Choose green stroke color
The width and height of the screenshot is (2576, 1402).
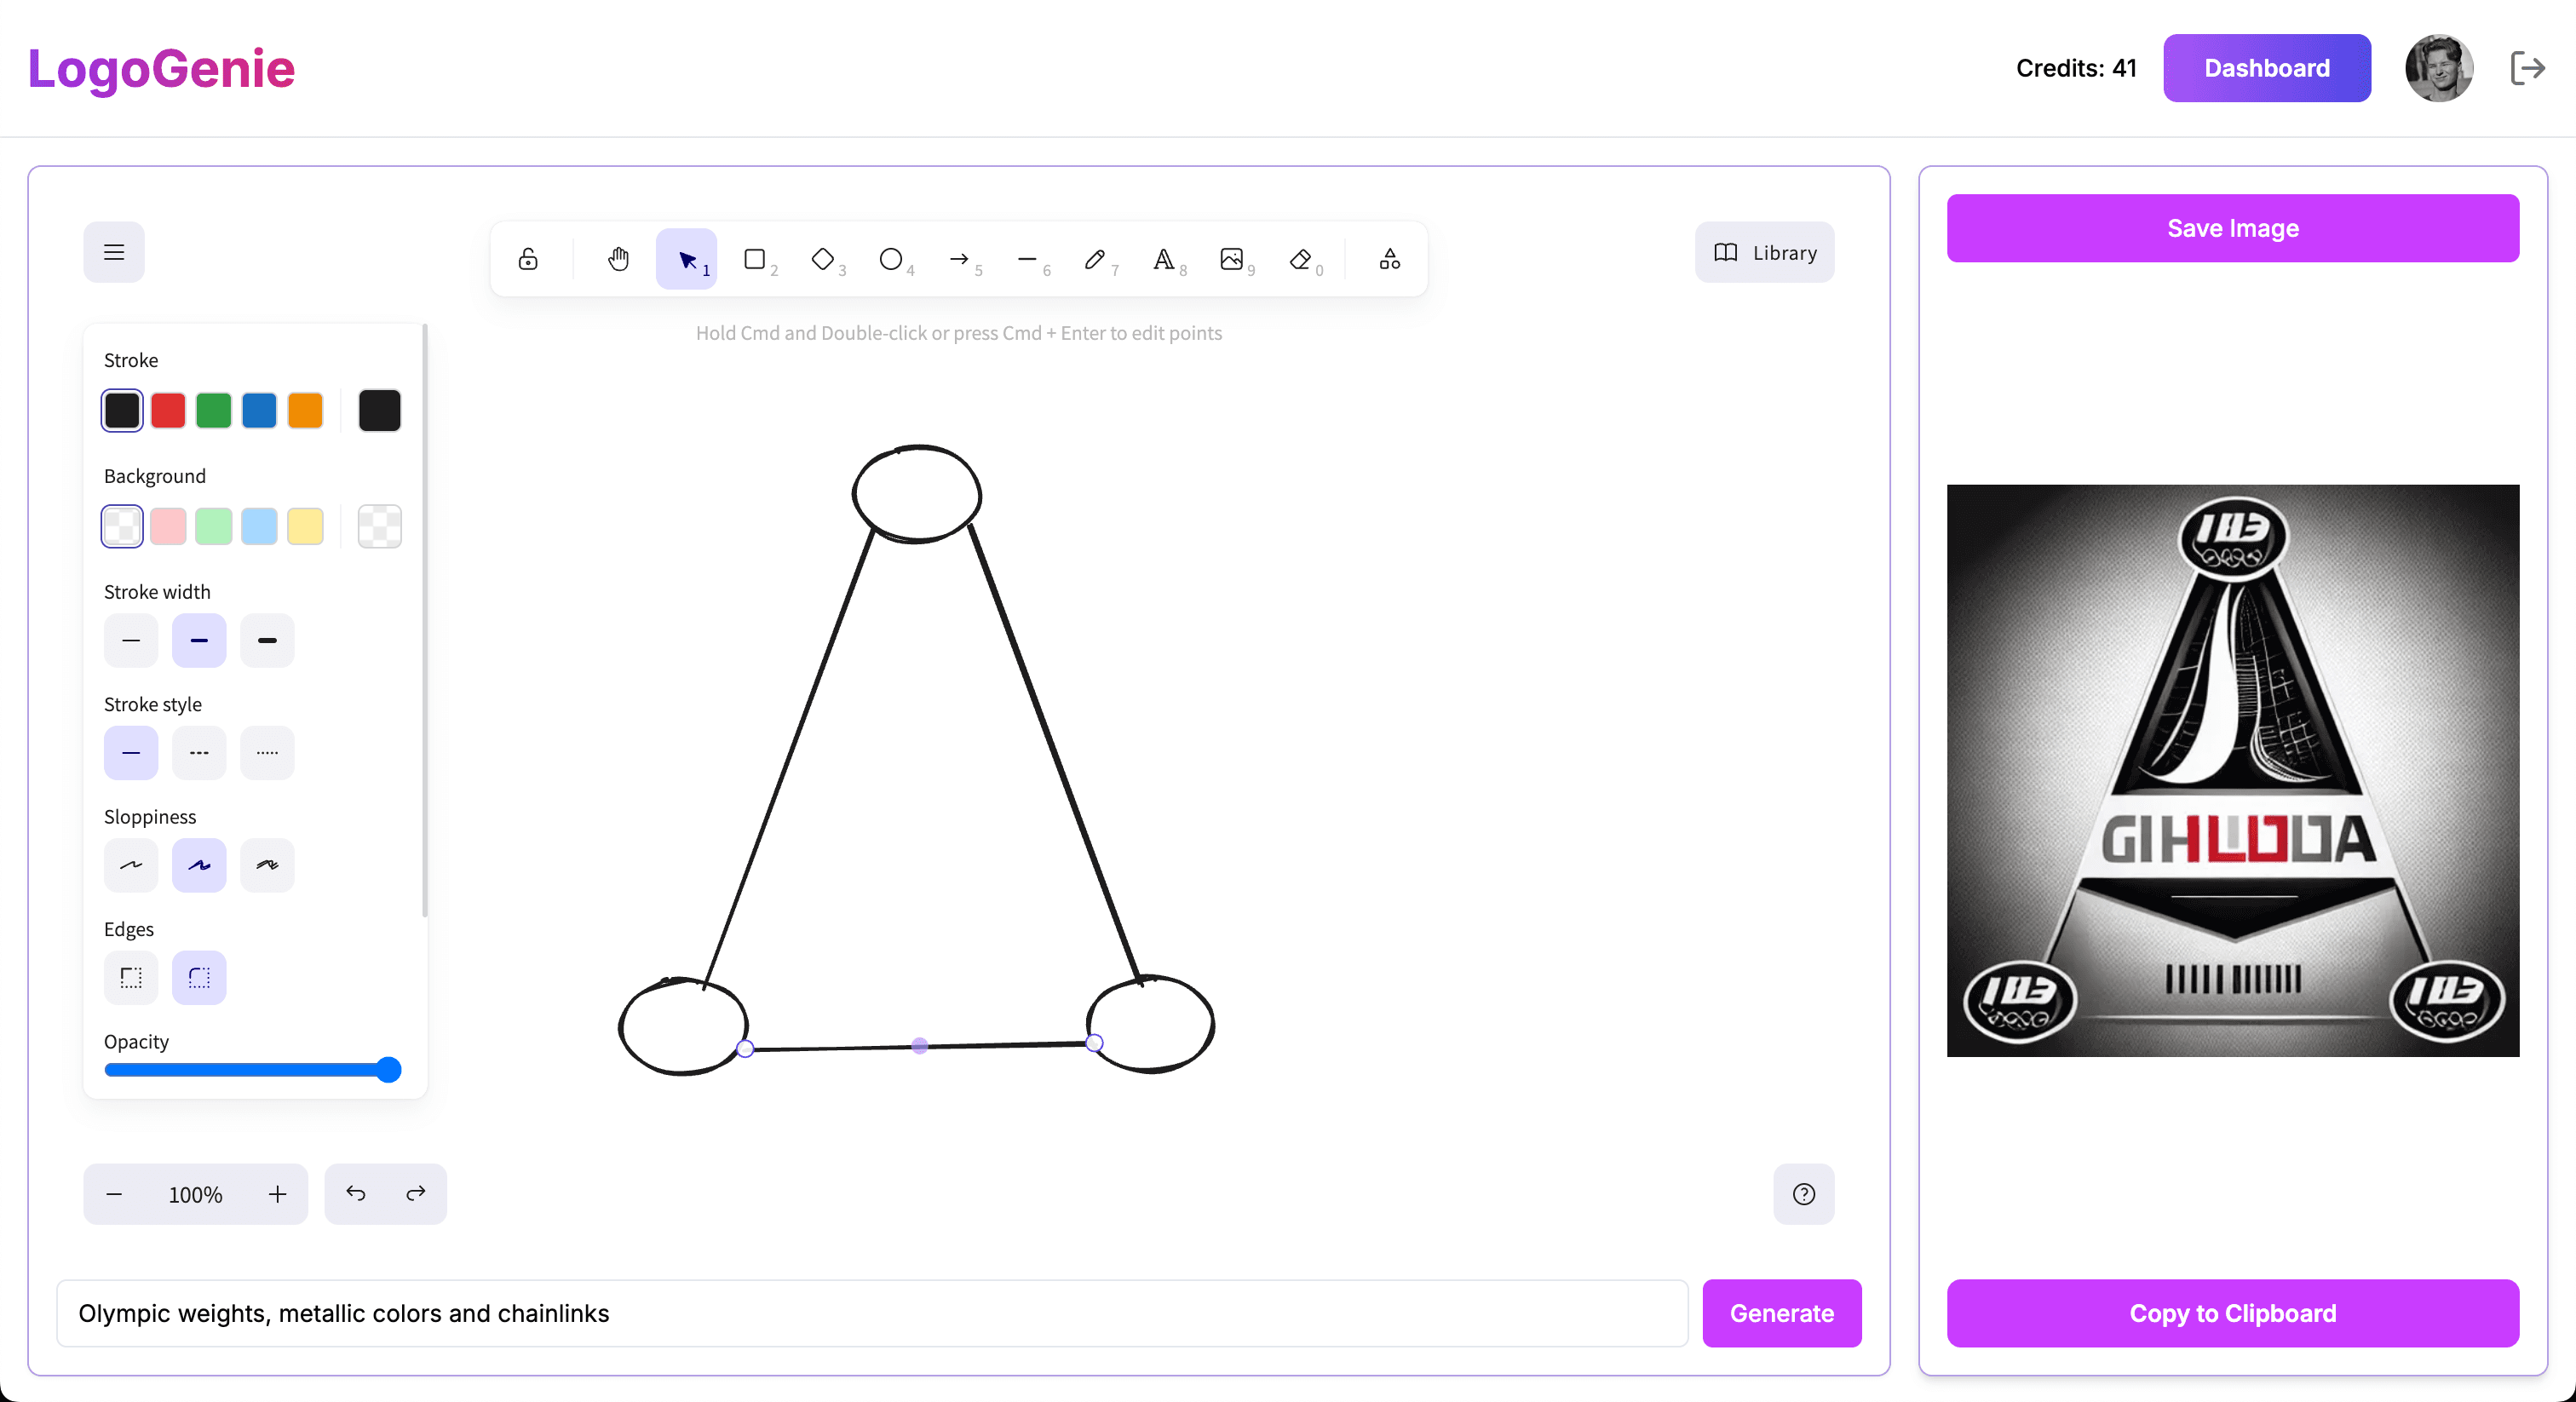click(213, 410)
